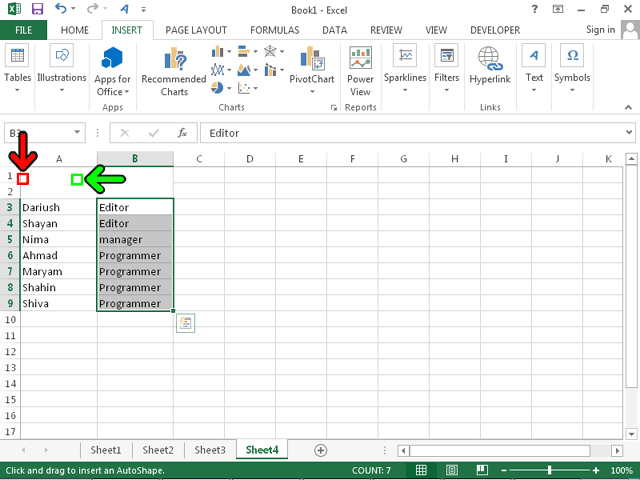Switch to Sheet2 tab
The image size is (640, 480).
click(158, 450)
